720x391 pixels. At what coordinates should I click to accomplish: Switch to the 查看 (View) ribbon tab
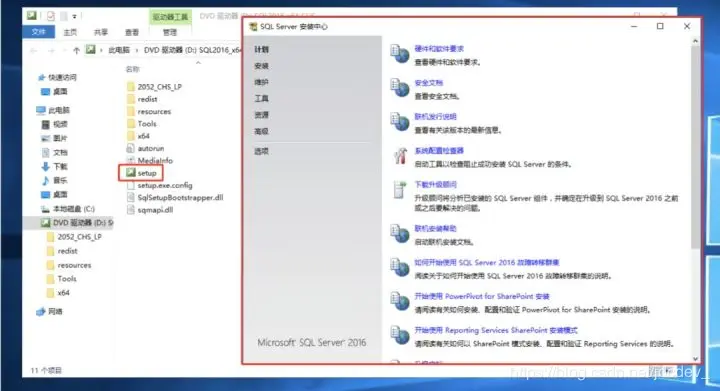coord(132,32)
